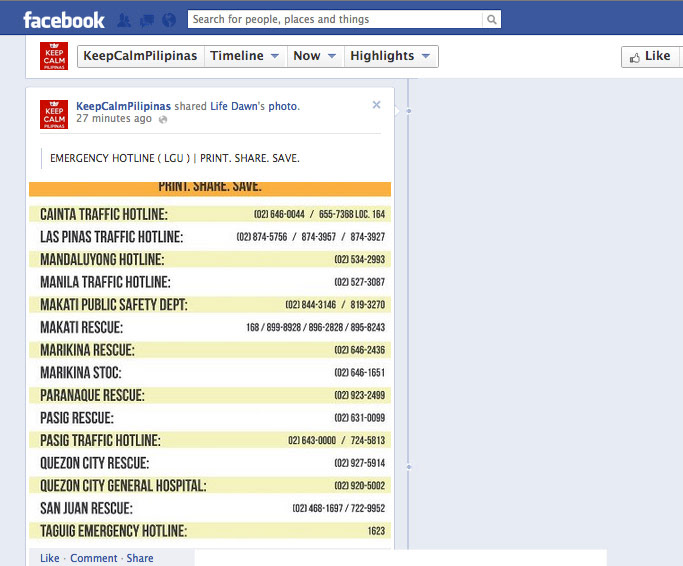Click the QUEZON CITY GENERAL HOSPITAL row

point(210,485)
